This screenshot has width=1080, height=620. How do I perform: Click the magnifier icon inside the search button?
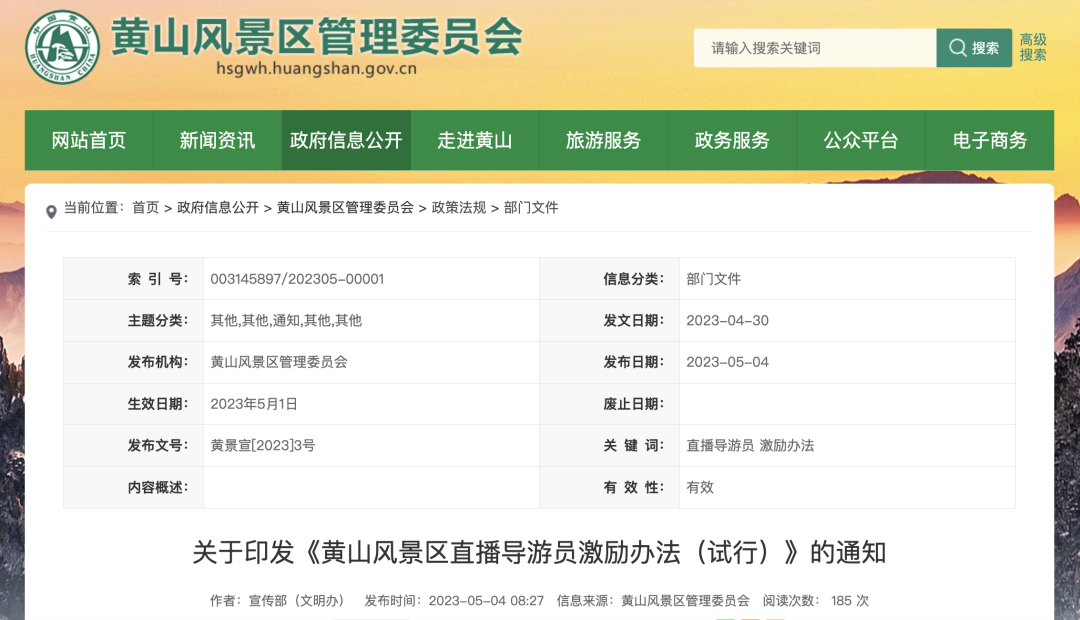point(958,47)
